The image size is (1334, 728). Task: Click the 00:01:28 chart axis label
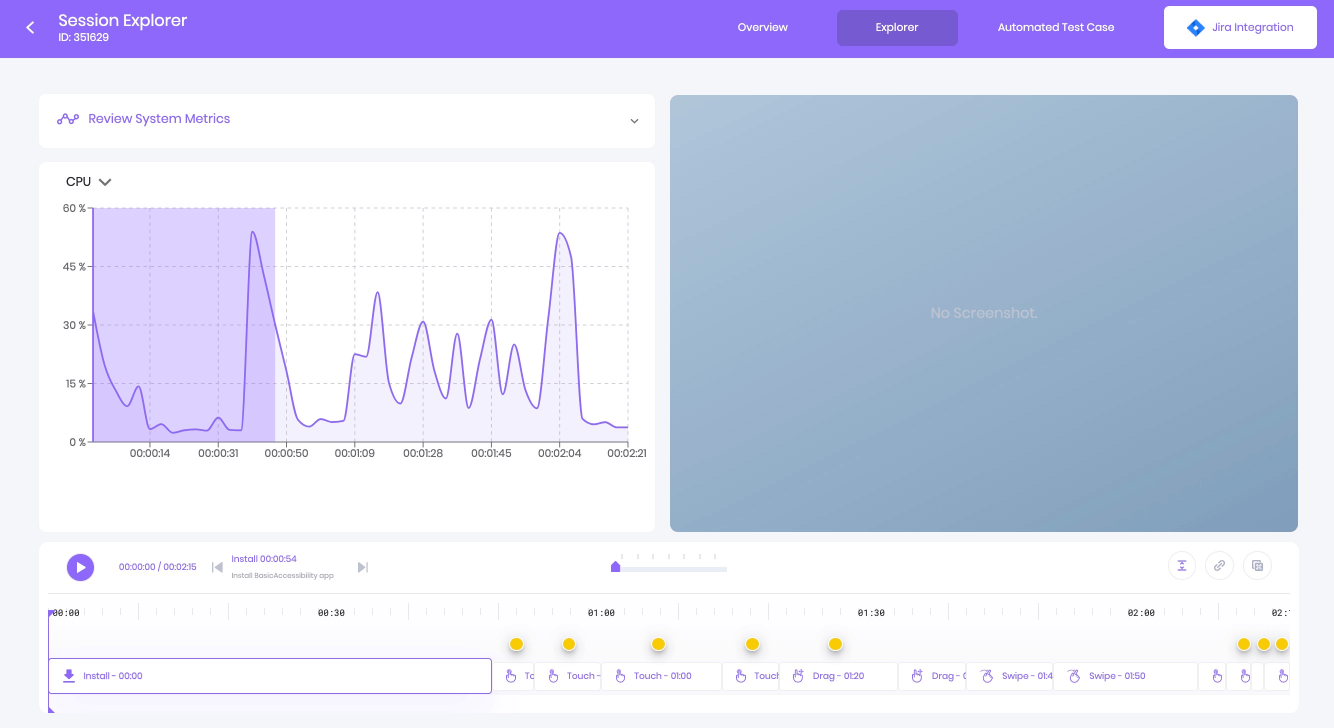[x=422, y=453]
